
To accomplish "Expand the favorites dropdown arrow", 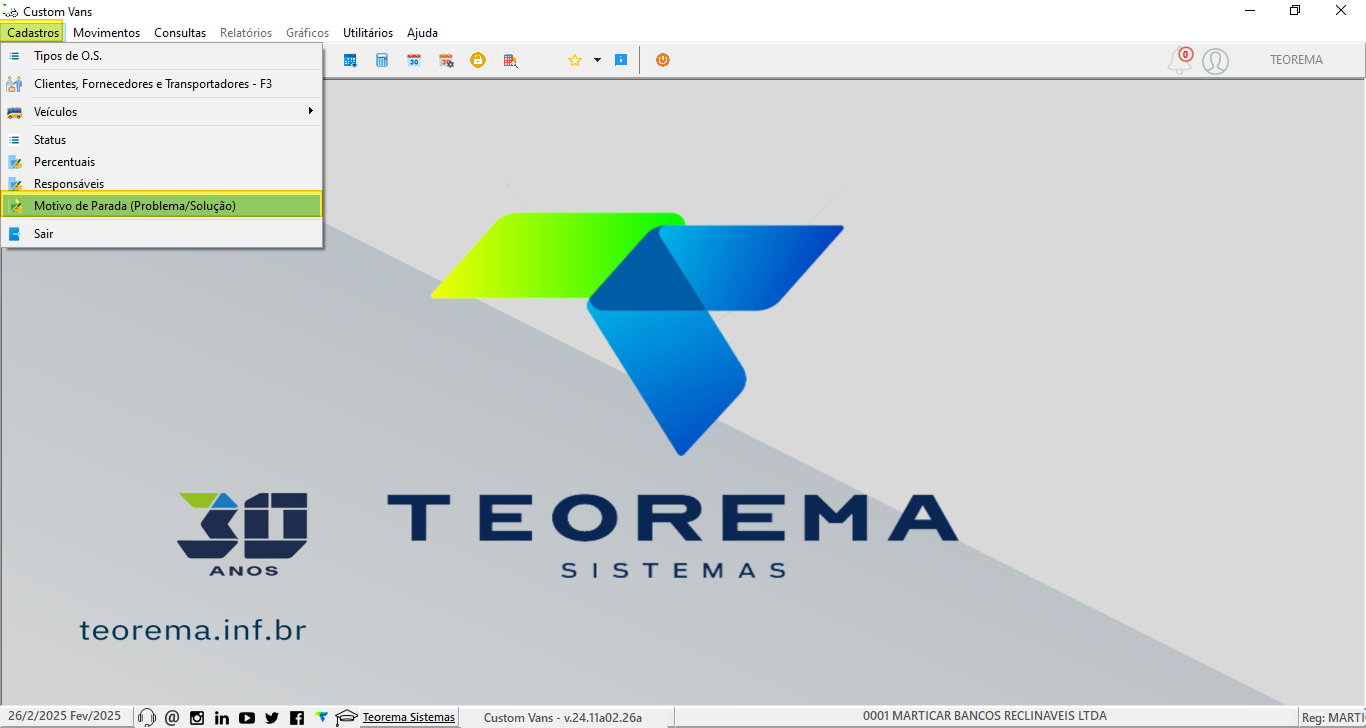I will tap(597, 60).
